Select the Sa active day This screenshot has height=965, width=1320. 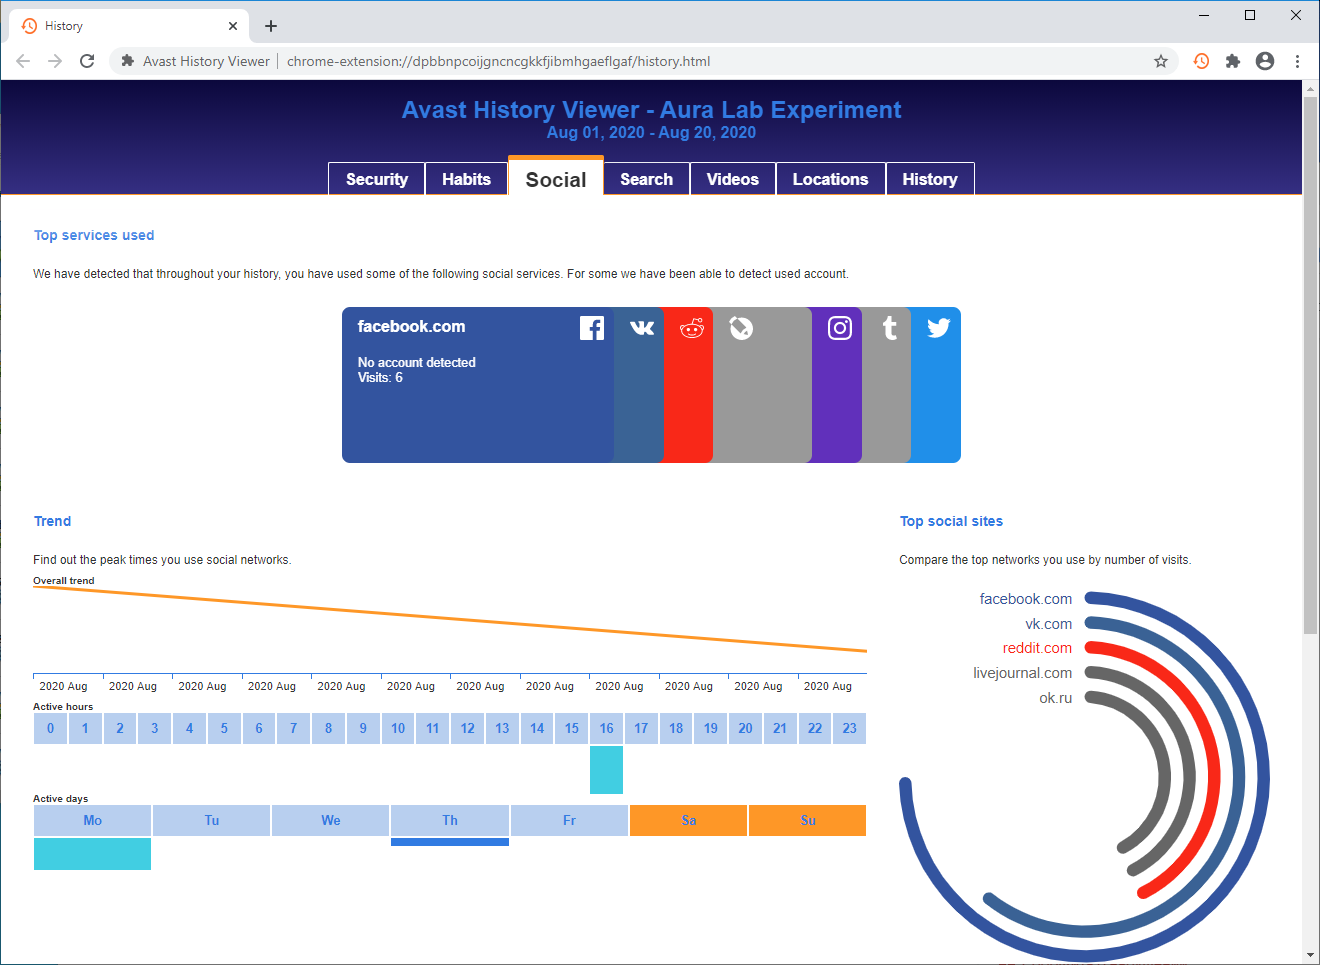(688, 820)
